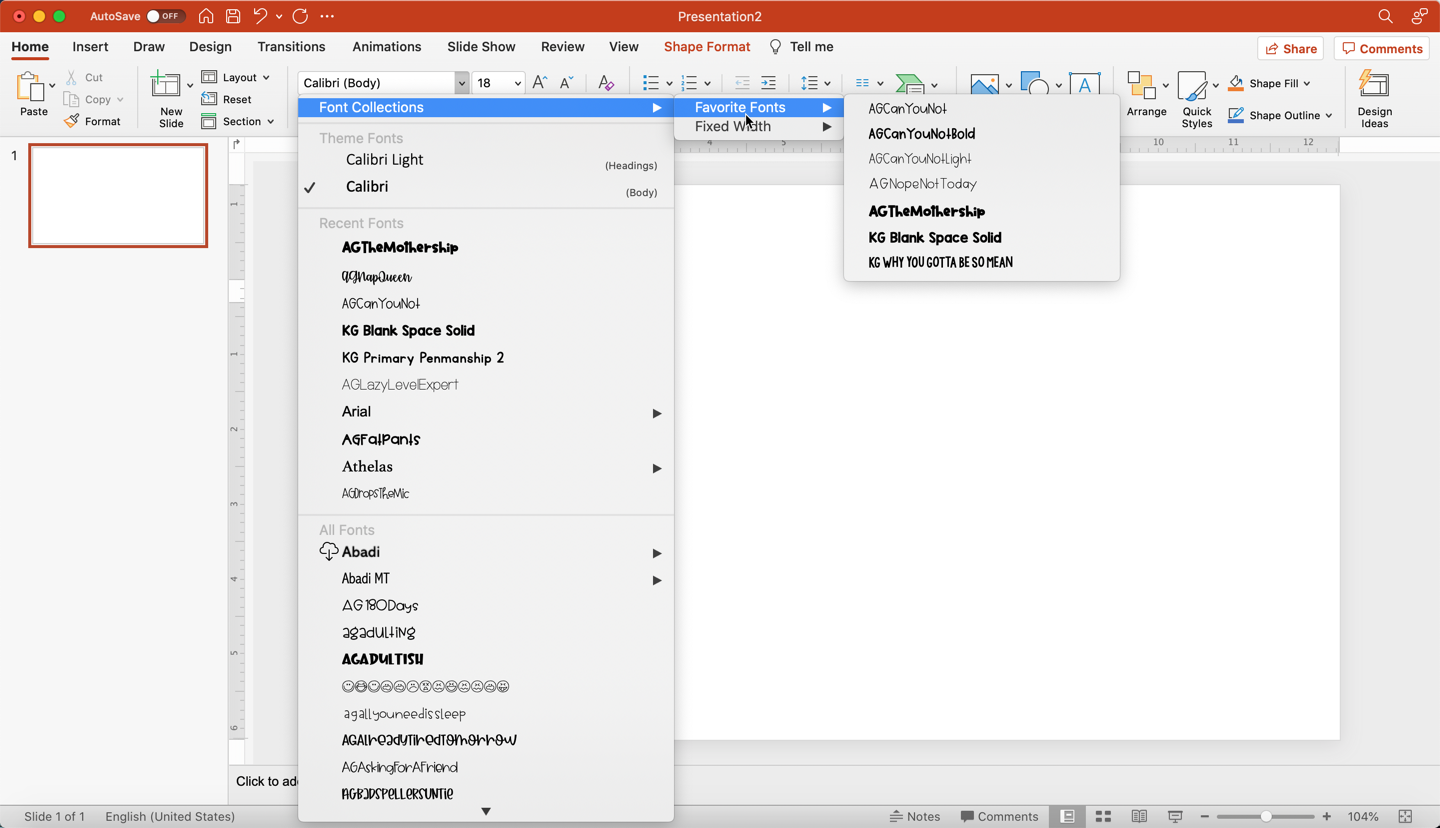
Task: Toggle the AutoSave switch
Action: pyautogui.click(x=164, y=16)
